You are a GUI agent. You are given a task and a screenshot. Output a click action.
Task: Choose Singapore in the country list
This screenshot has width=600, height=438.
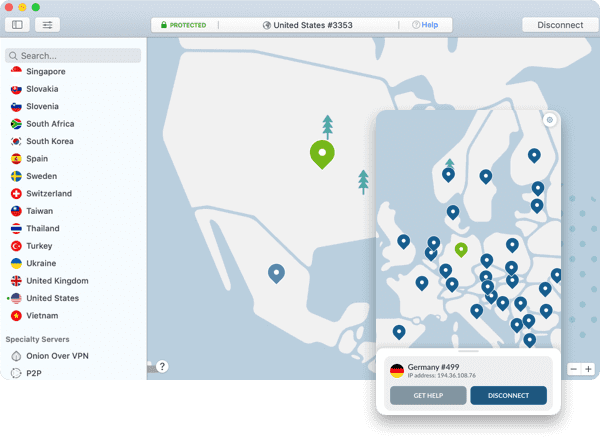coord(46,72)
